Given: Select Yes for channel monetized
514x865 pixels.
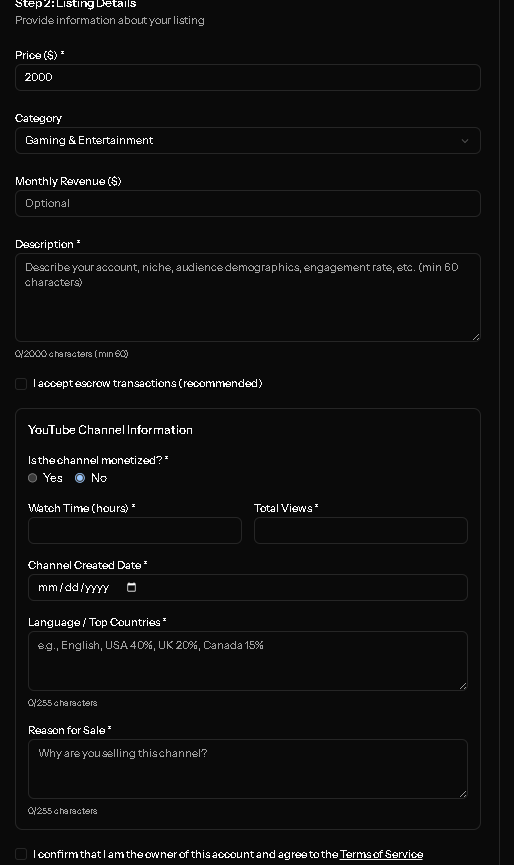Looking at the screenshot, I should (x=33, y=478).
